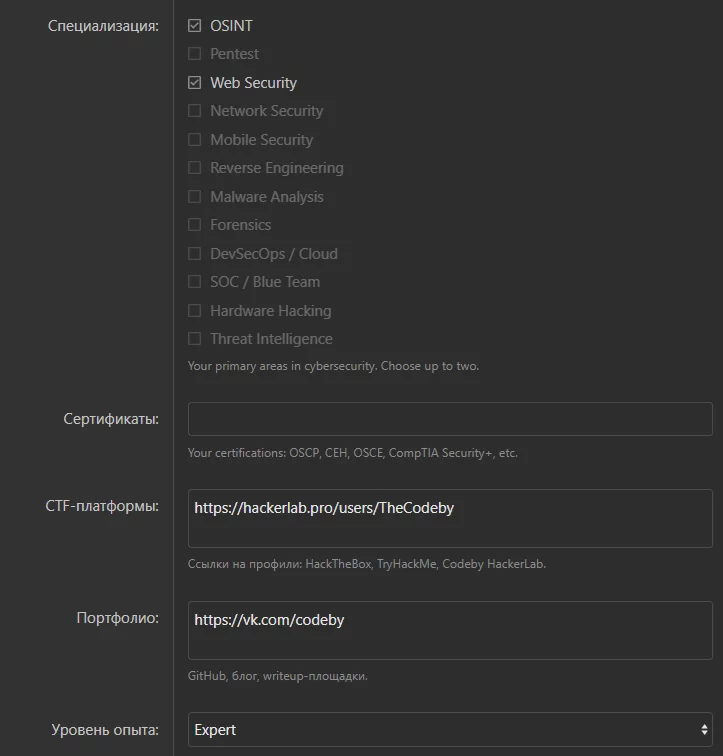Uncheck the OSINT specialization checkbox
Screen dimensions: 723x756
tap(195, 25)
